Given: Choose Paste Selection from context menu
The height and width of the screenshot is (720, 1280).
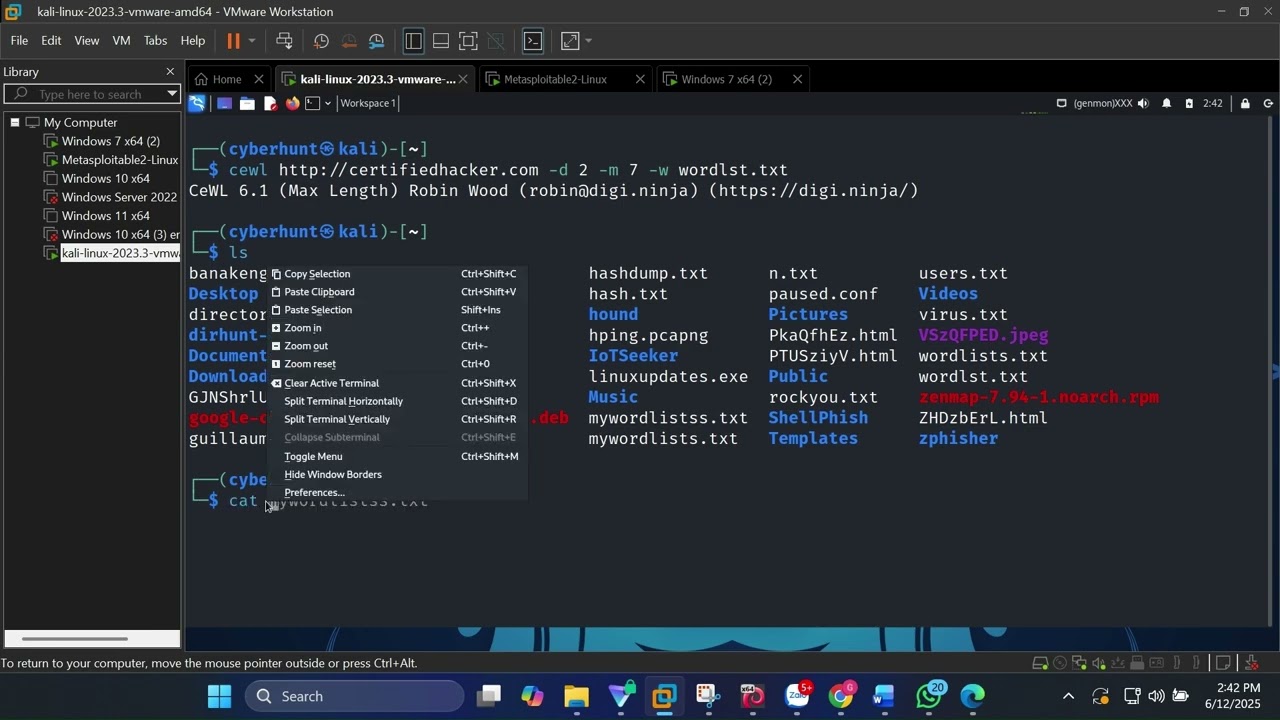Looking at the screenshot, I should coord(397,310).
